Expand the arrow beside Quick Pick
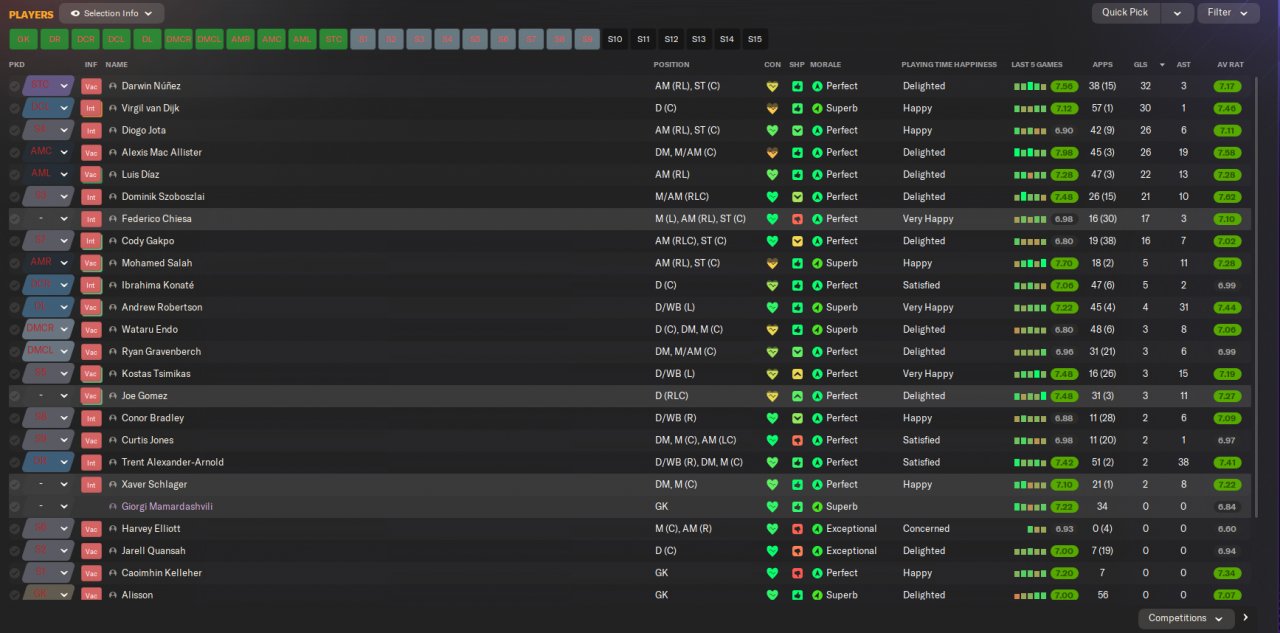1280x633 pixels. 1177,13
